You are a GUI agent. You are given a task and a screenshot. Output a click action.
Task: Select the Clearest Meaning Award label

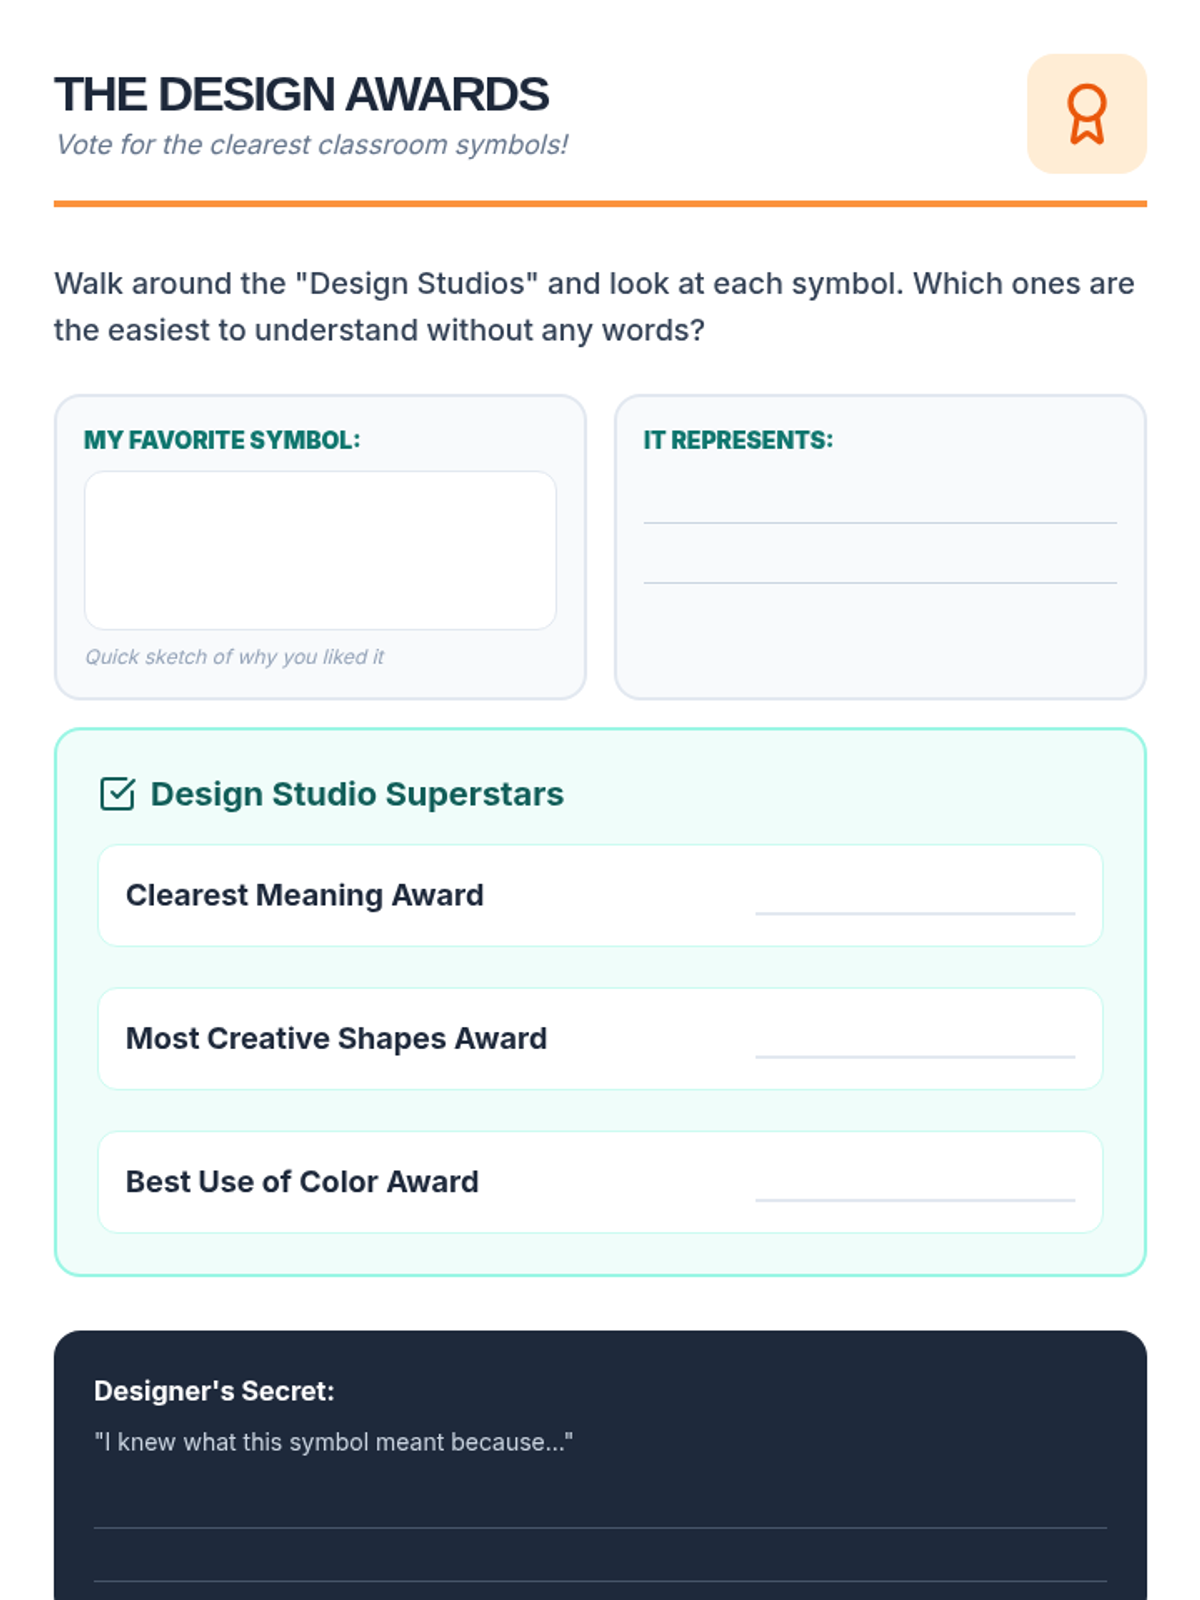coord(304,895)
